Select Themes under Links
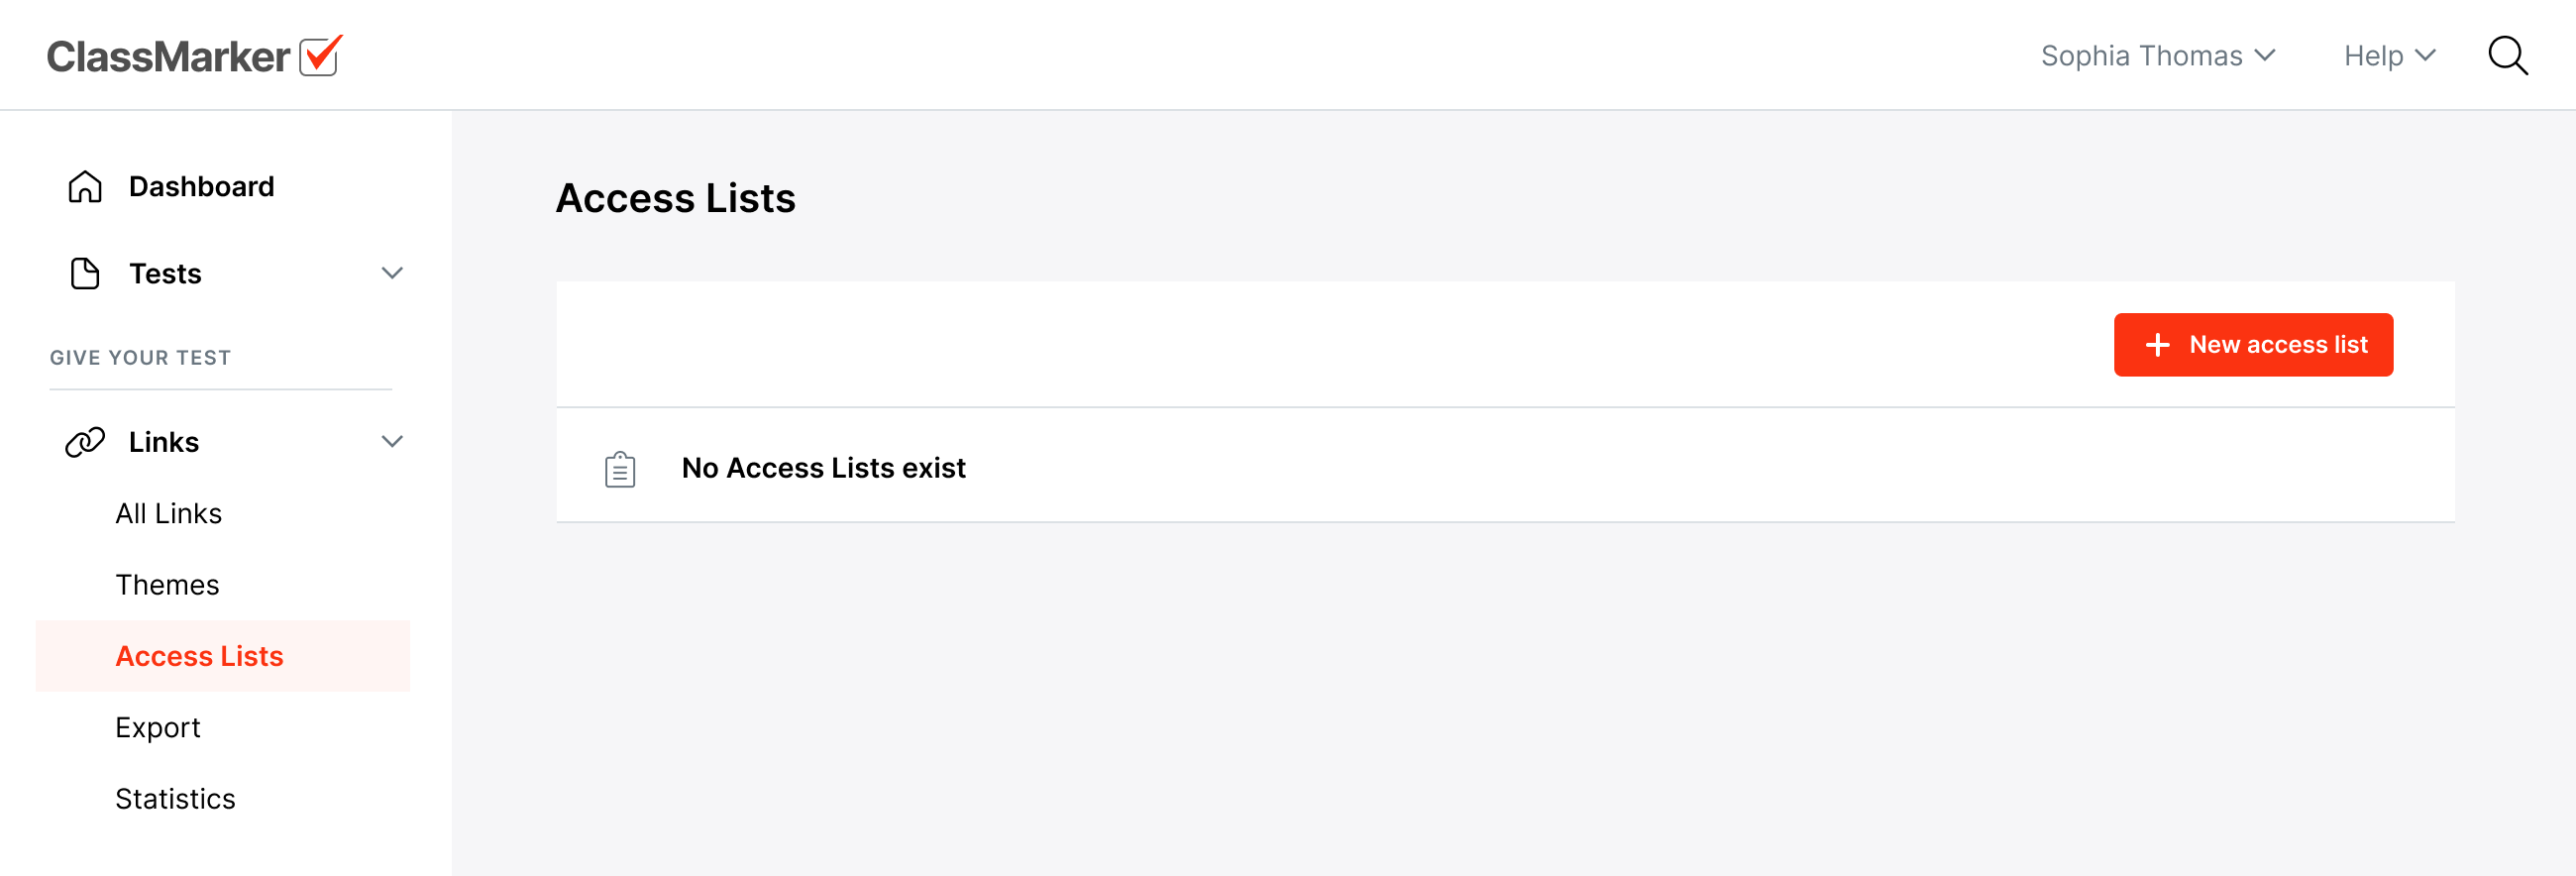The width and height of the screenshot is (2576, 876). (x=167, y=585)
